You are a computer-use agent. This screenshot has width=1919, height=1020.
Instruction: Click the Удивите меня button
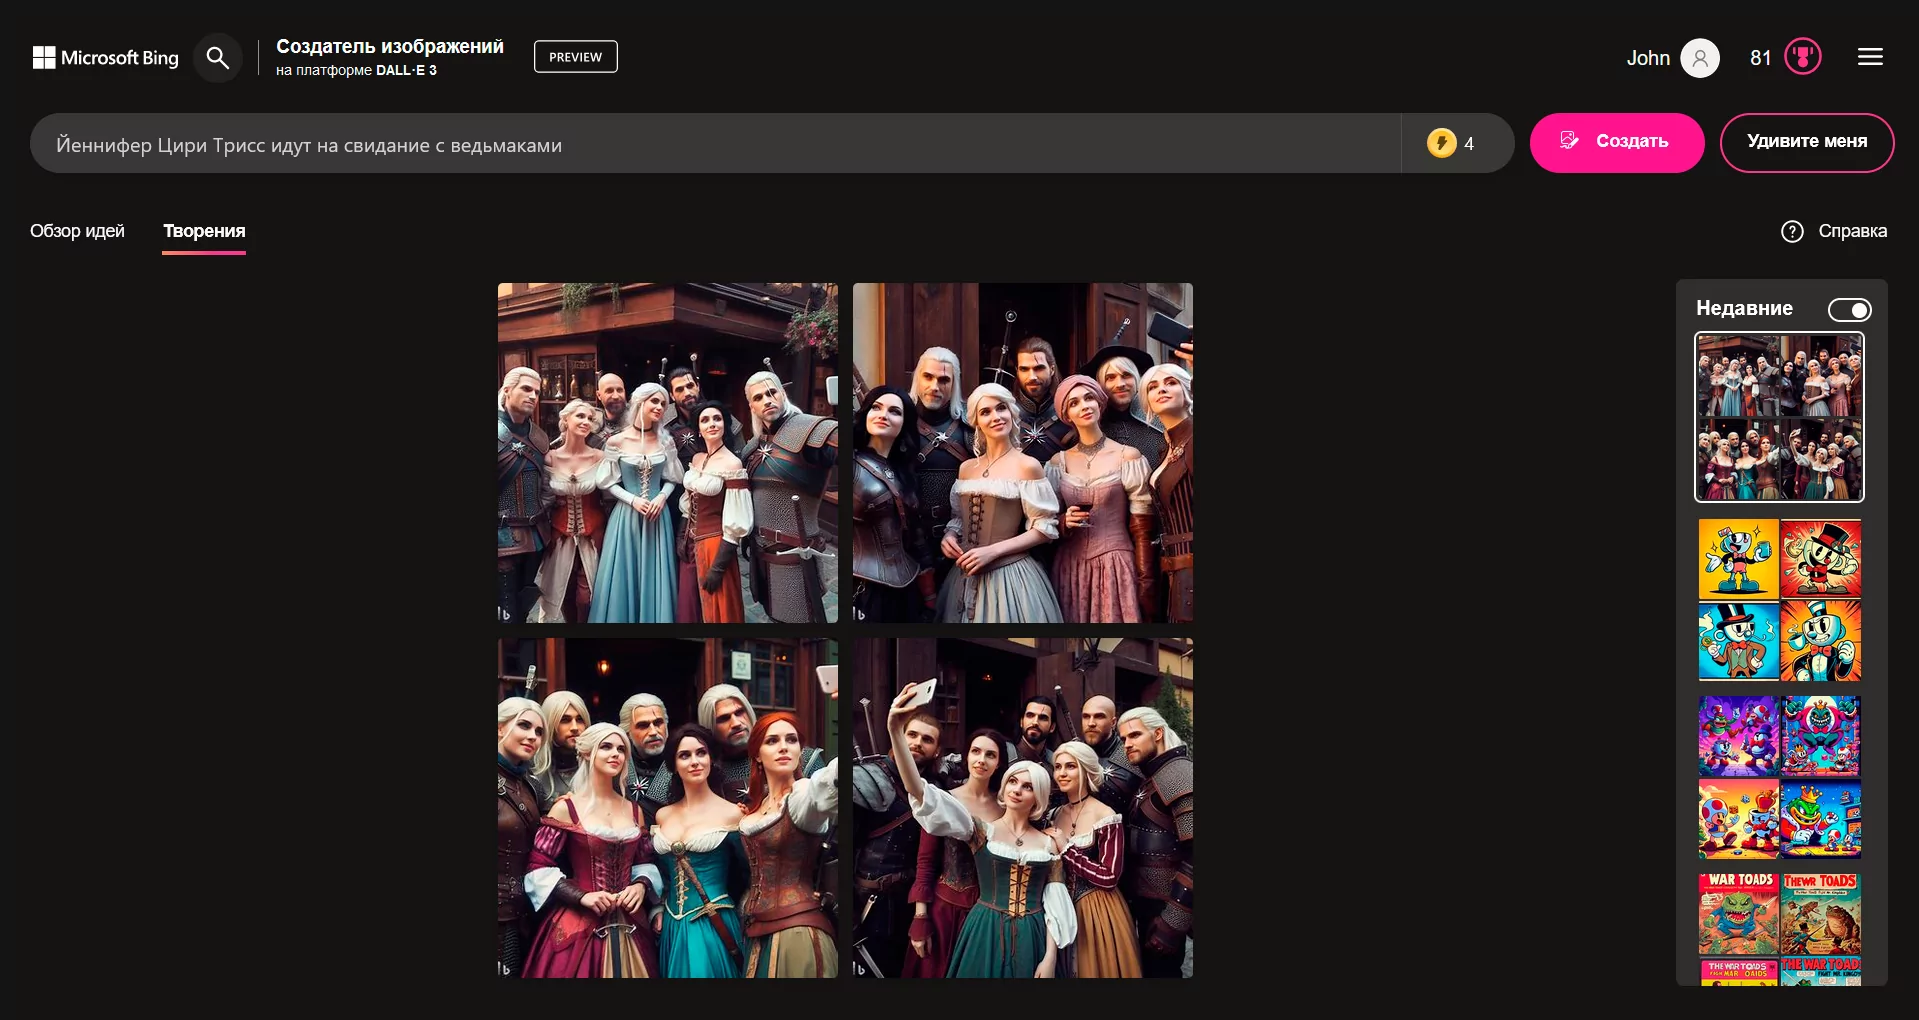1807,142
